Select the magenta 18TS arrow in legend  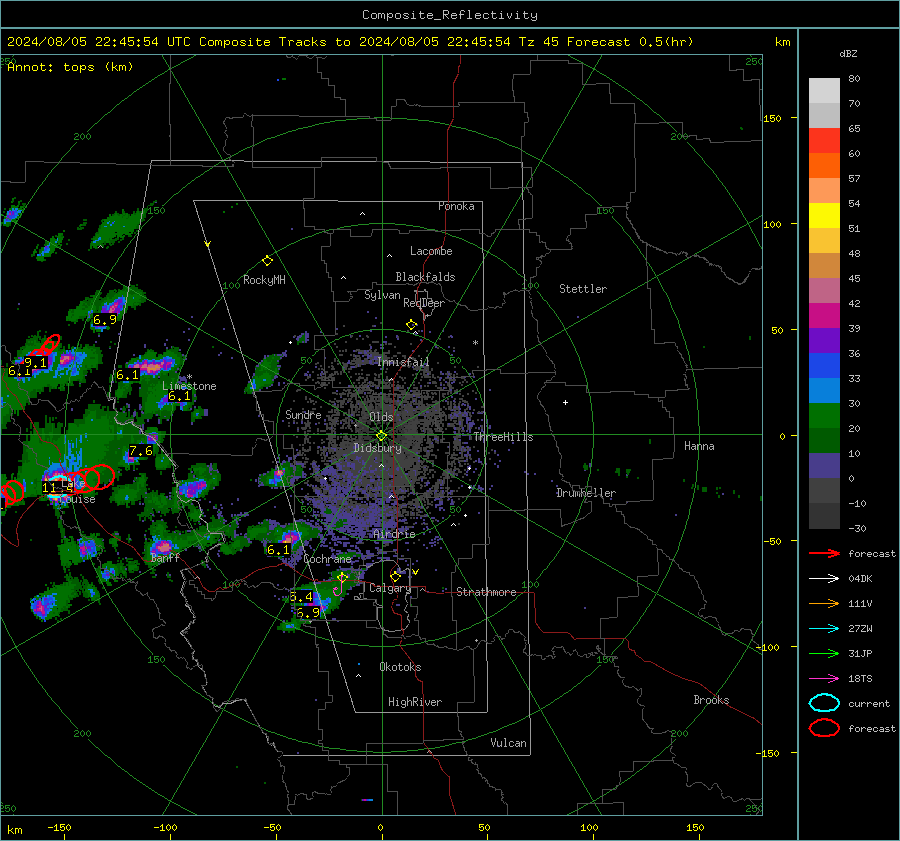click(x=824, y=679)
